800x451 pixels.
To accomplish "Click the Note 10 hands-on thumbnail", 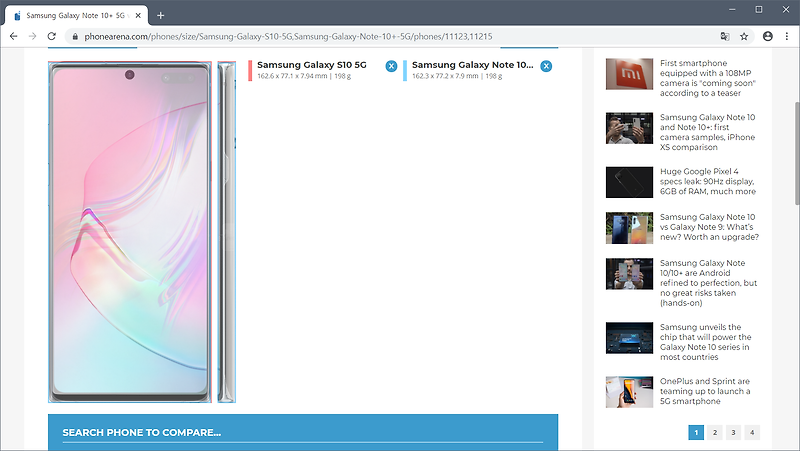I will (629, 274).
